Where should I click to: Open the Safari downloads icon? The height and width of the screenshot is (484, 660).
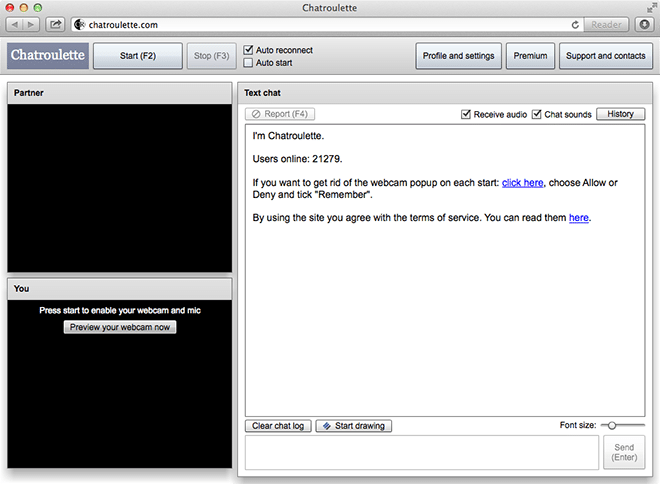click(645, 24)
